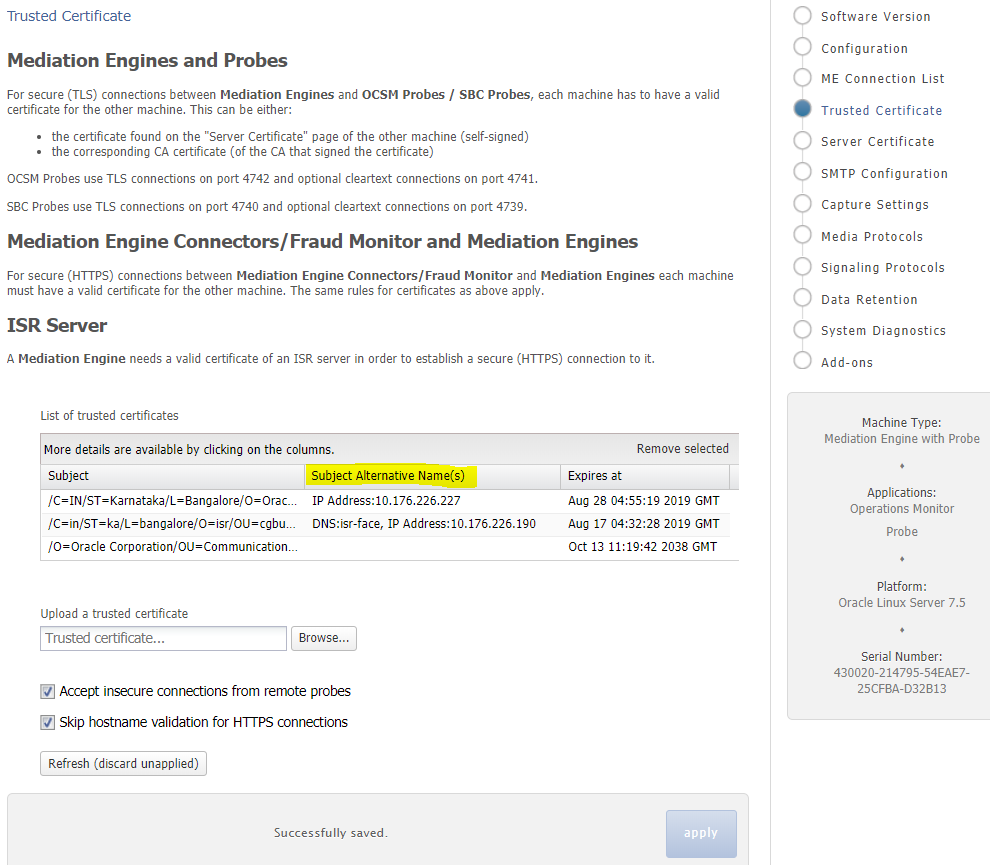Disable skip hostname validation for HTTPS connections
The height and width of the screenshot is (865, 990).
(x=47, y=721)
